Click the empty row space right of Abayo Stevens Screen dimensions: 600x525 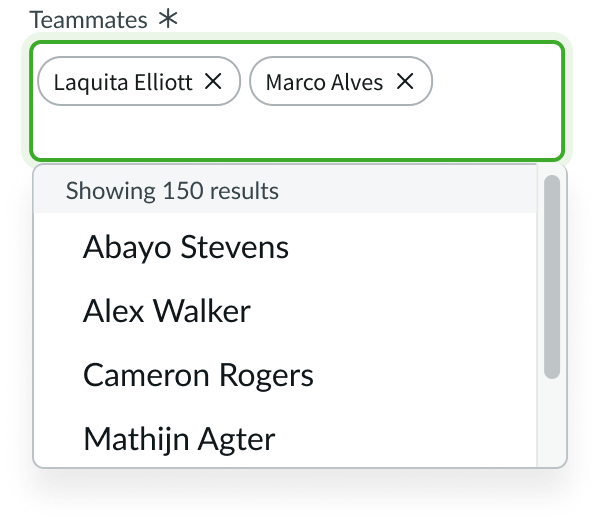[420, 247]
